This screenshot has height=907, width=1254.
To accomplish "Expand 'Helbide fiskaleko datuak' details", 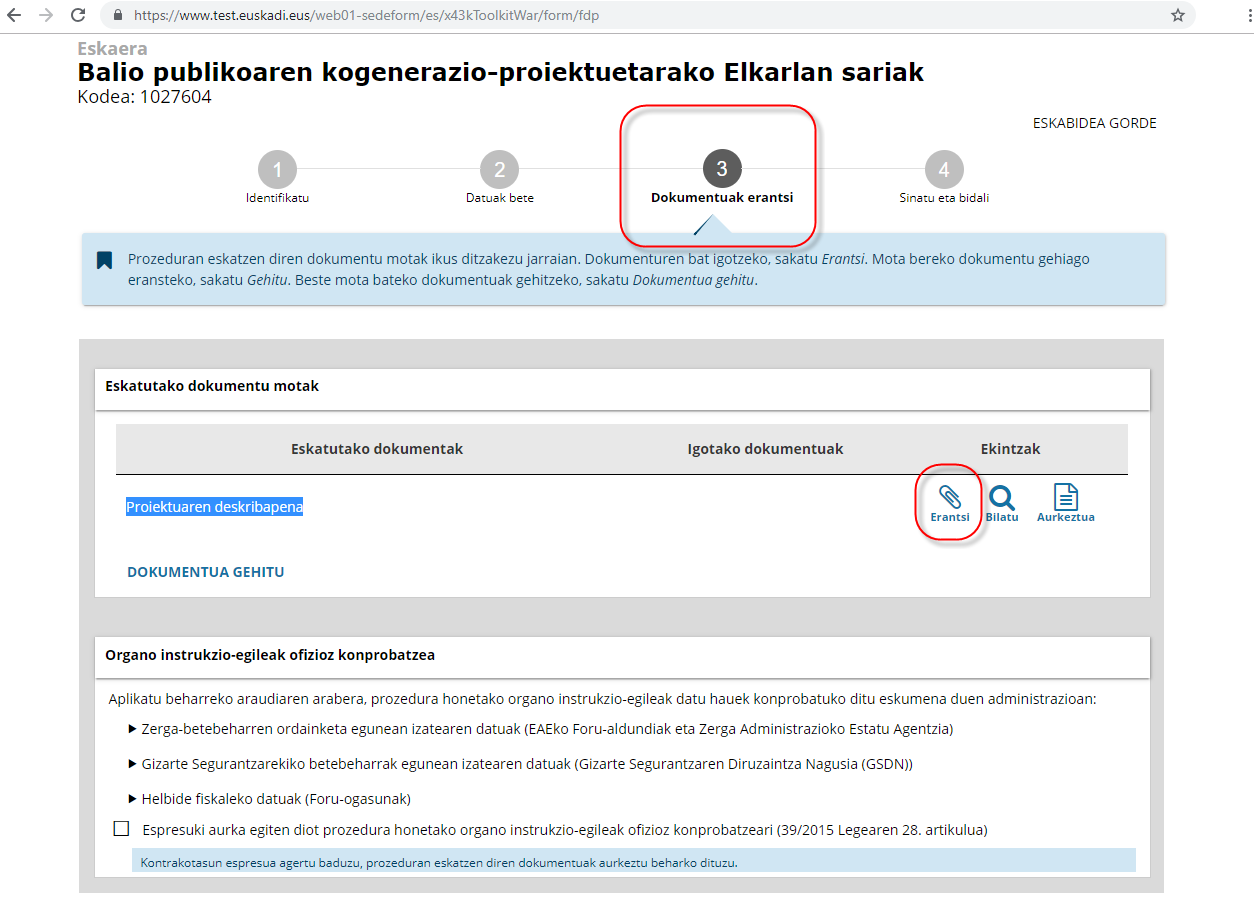I will (x=133, y=799).
